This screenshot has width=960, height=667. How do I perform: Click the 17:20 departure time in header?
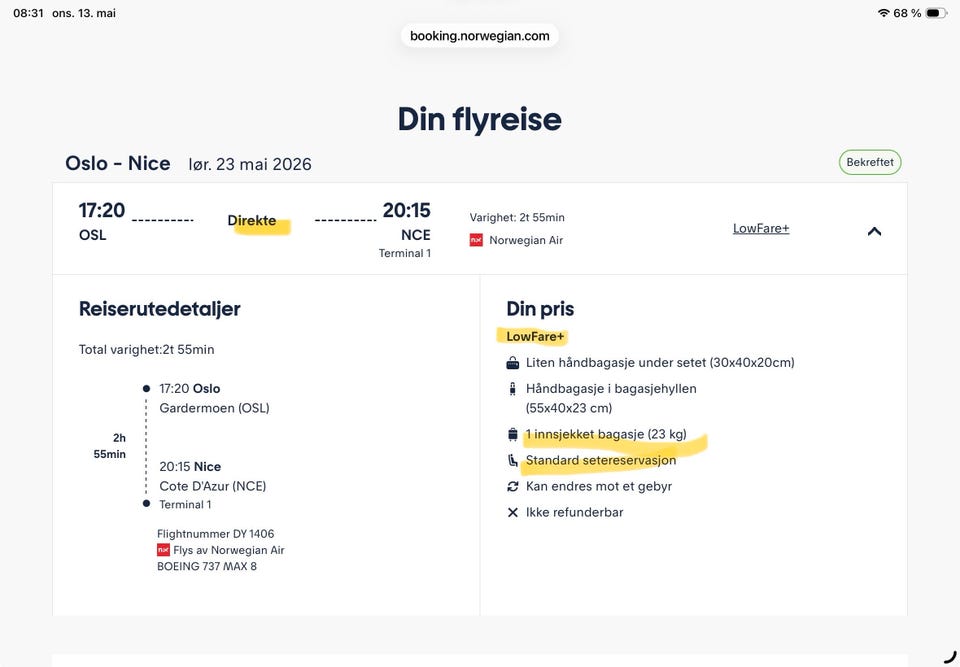[102, 210]
